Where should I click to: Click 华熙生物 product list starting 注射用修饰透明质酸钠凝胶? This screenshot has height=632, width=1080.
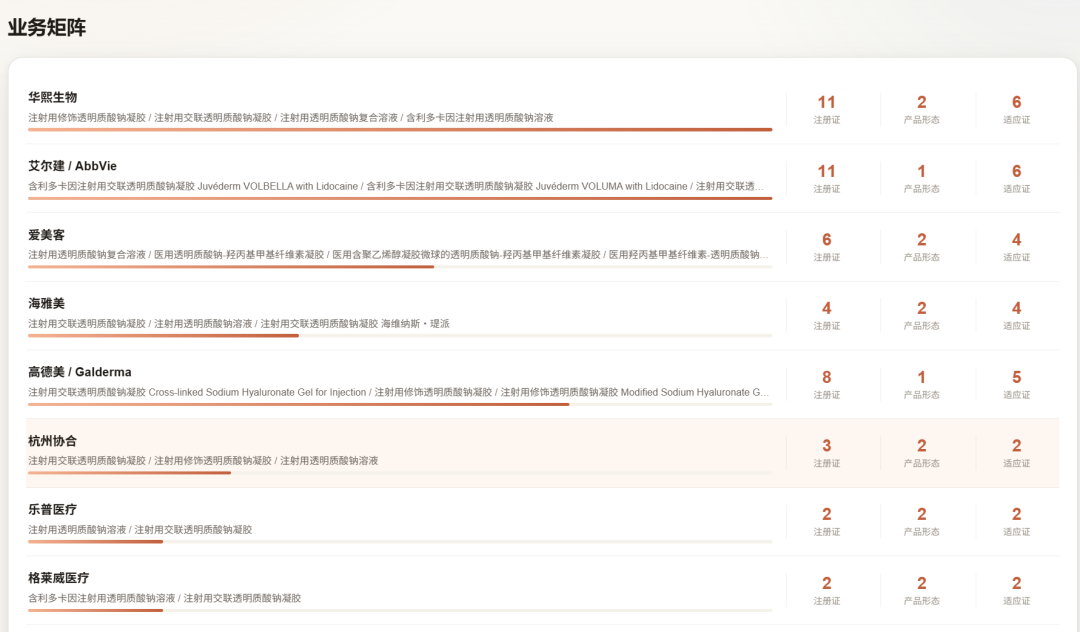(291, 118)
